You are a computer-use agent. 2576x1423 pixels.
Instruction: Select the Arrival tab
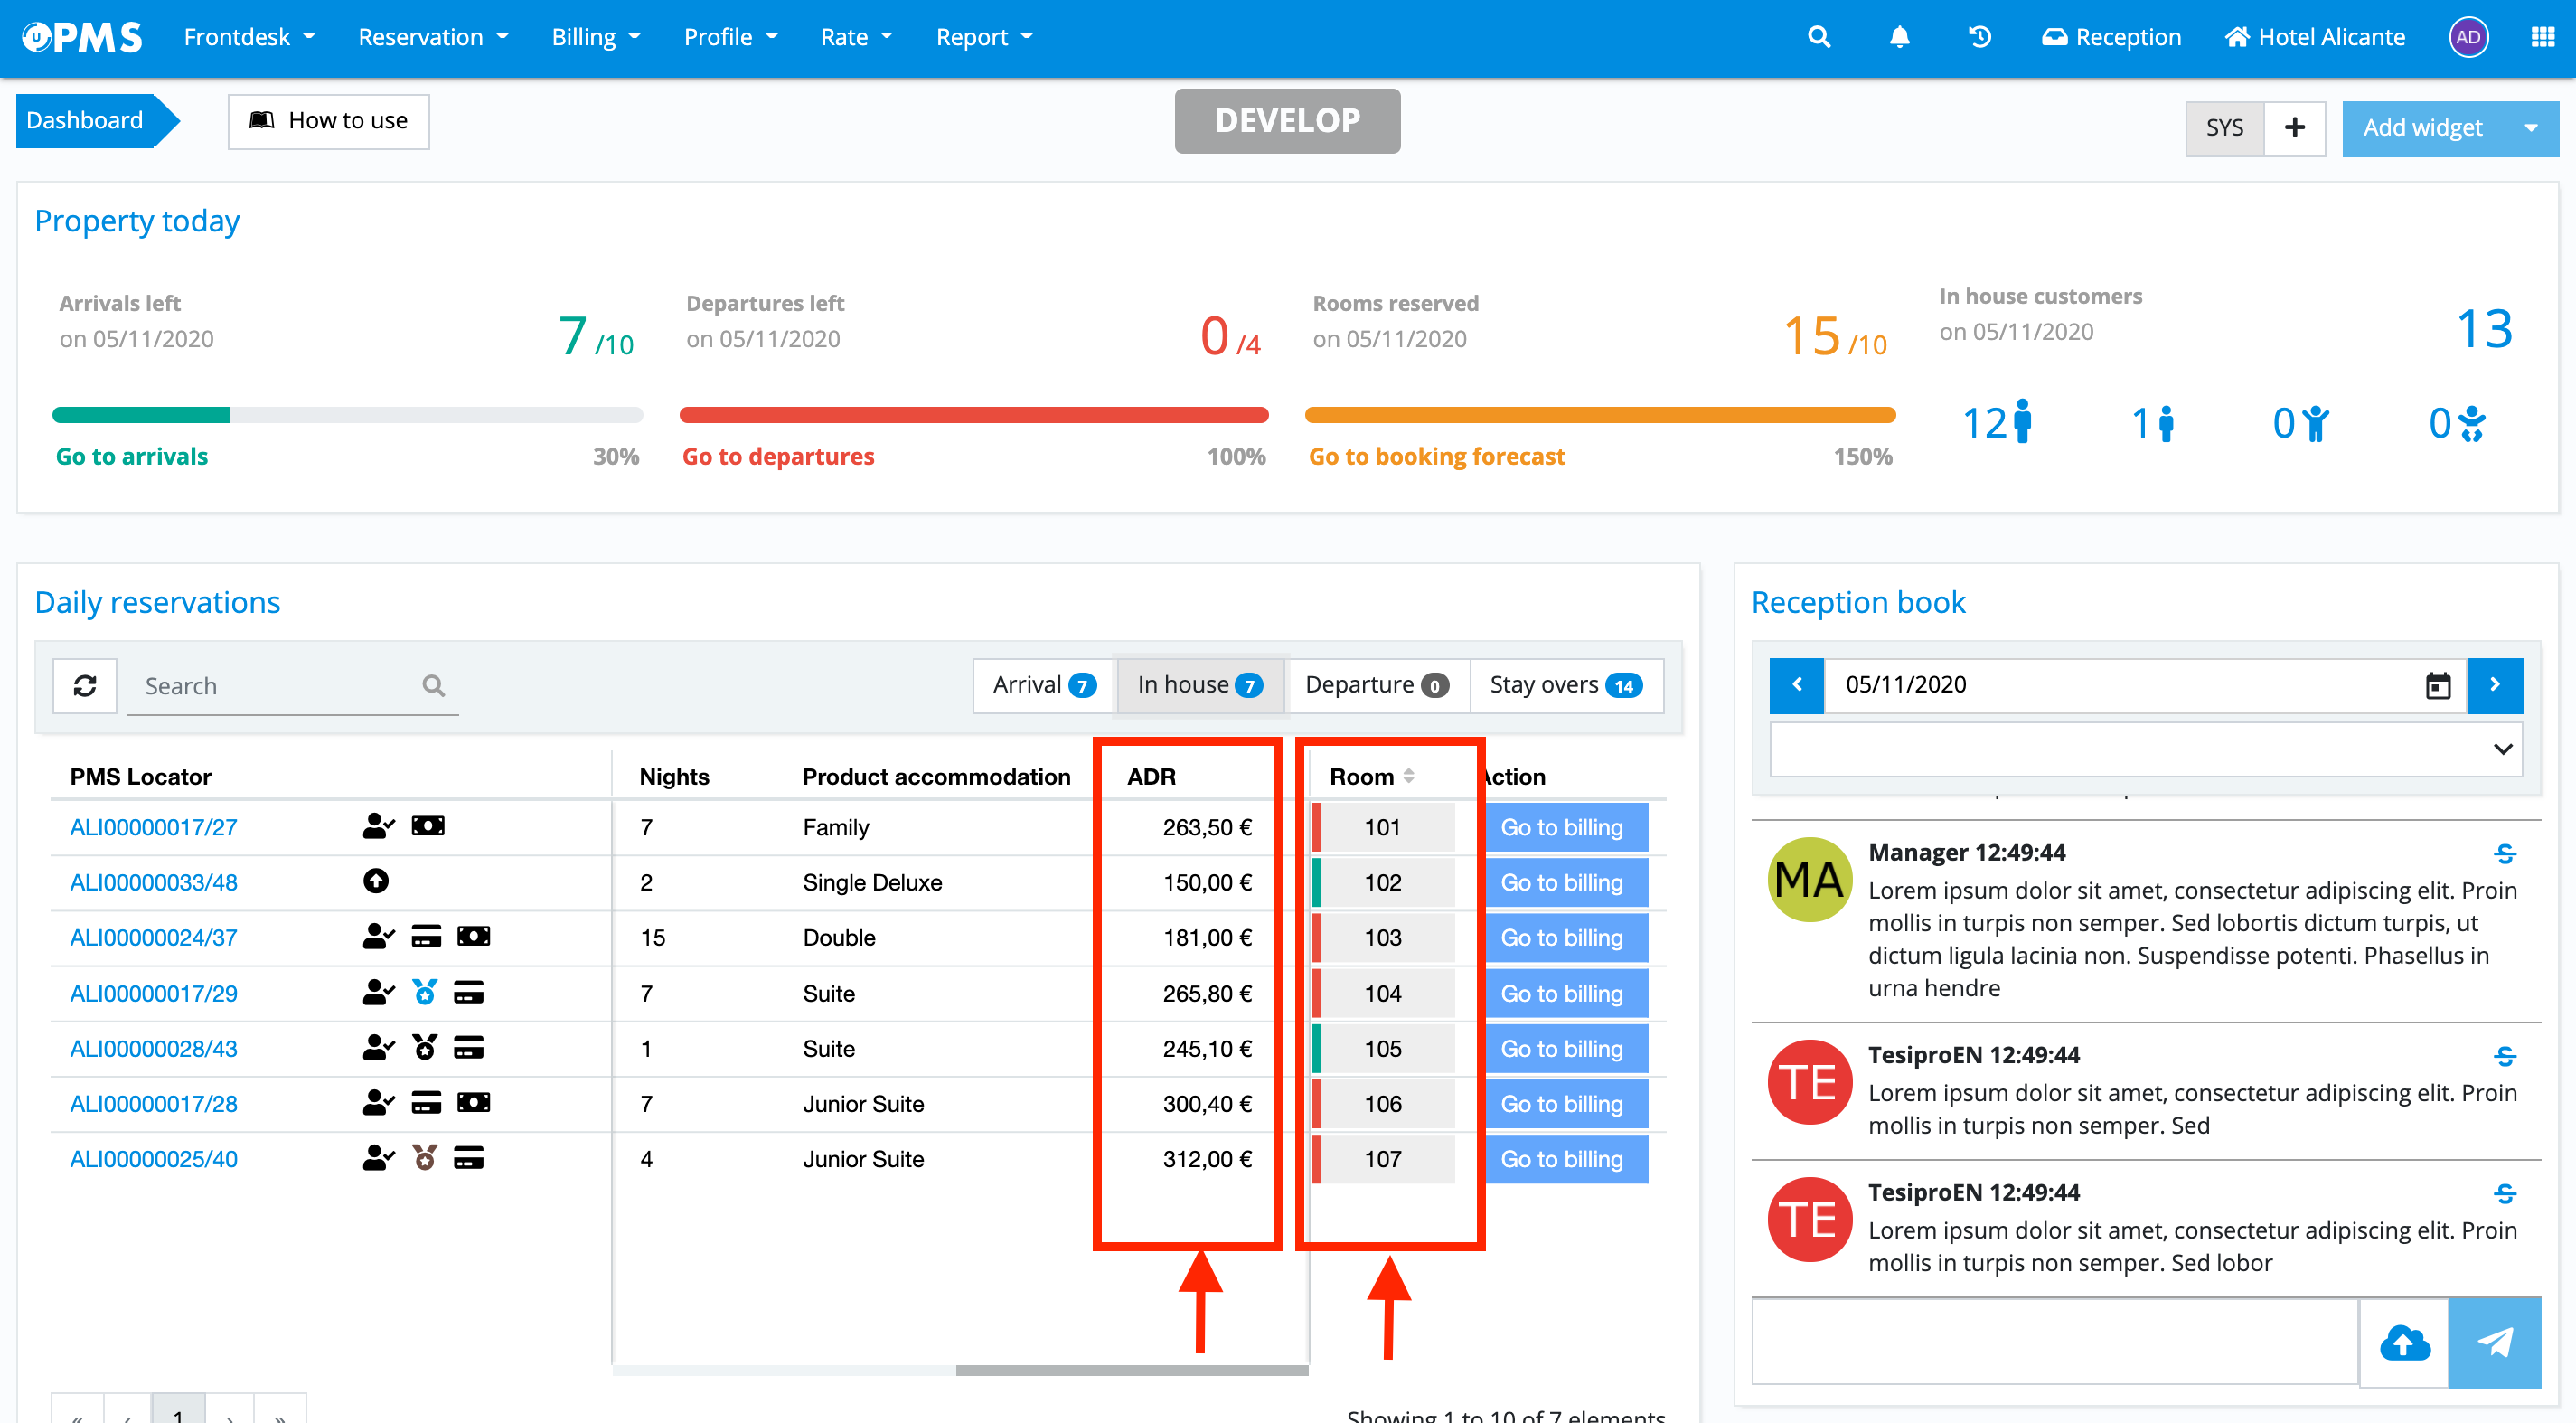(x=1043, y=685)
